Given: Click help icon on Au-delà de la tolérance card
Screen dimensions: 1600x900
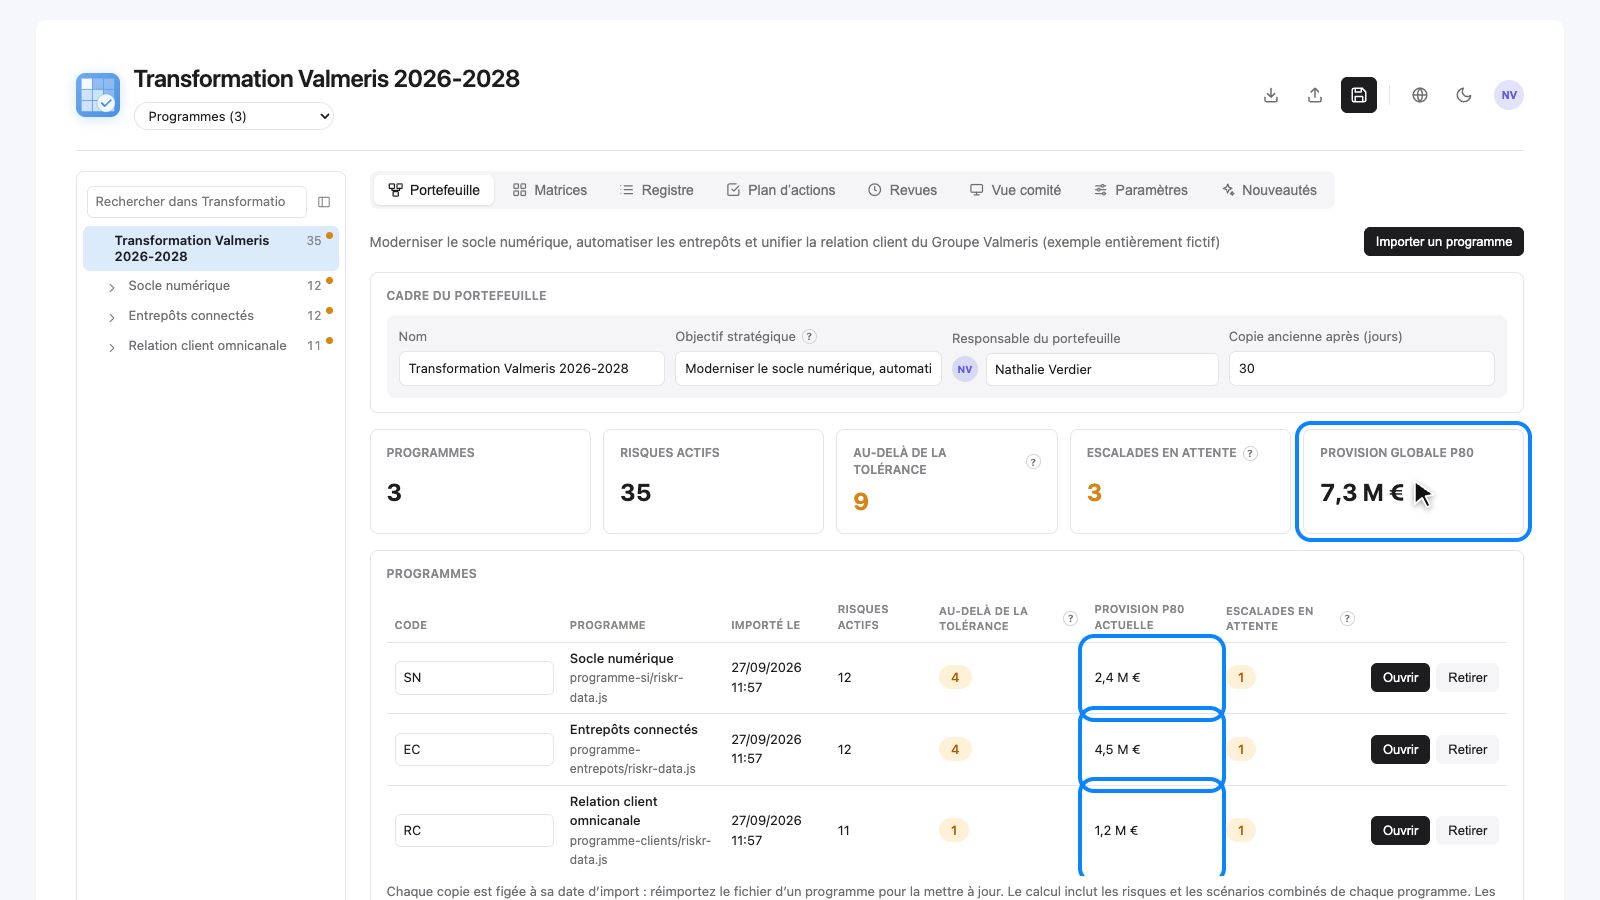Looking at the screenshot, I should click(1033, 461).
